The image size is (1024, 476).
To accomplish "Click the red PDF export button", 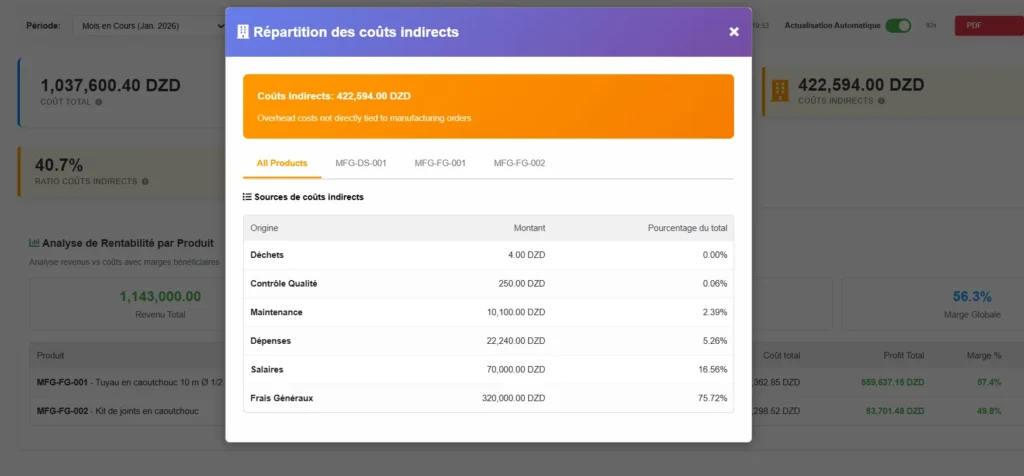I will [989, 25].
